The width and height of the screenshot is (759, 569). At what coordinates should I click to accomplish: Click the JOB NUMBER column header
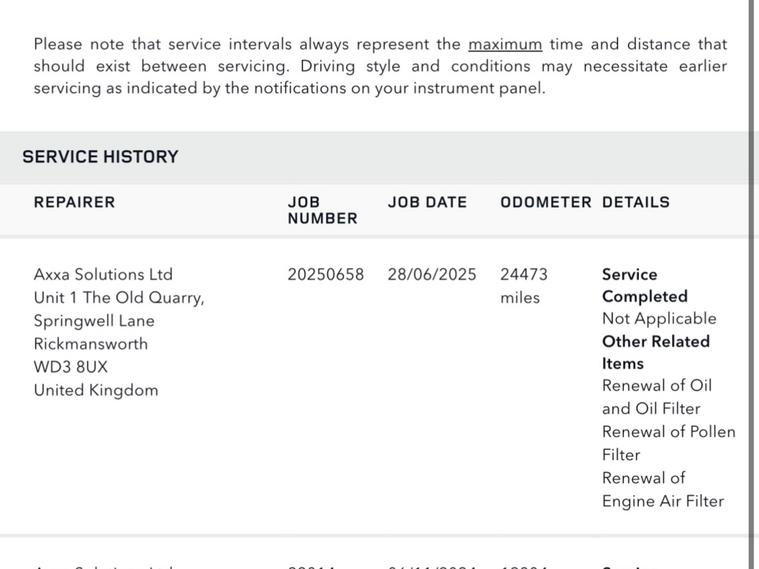(322, 210)
